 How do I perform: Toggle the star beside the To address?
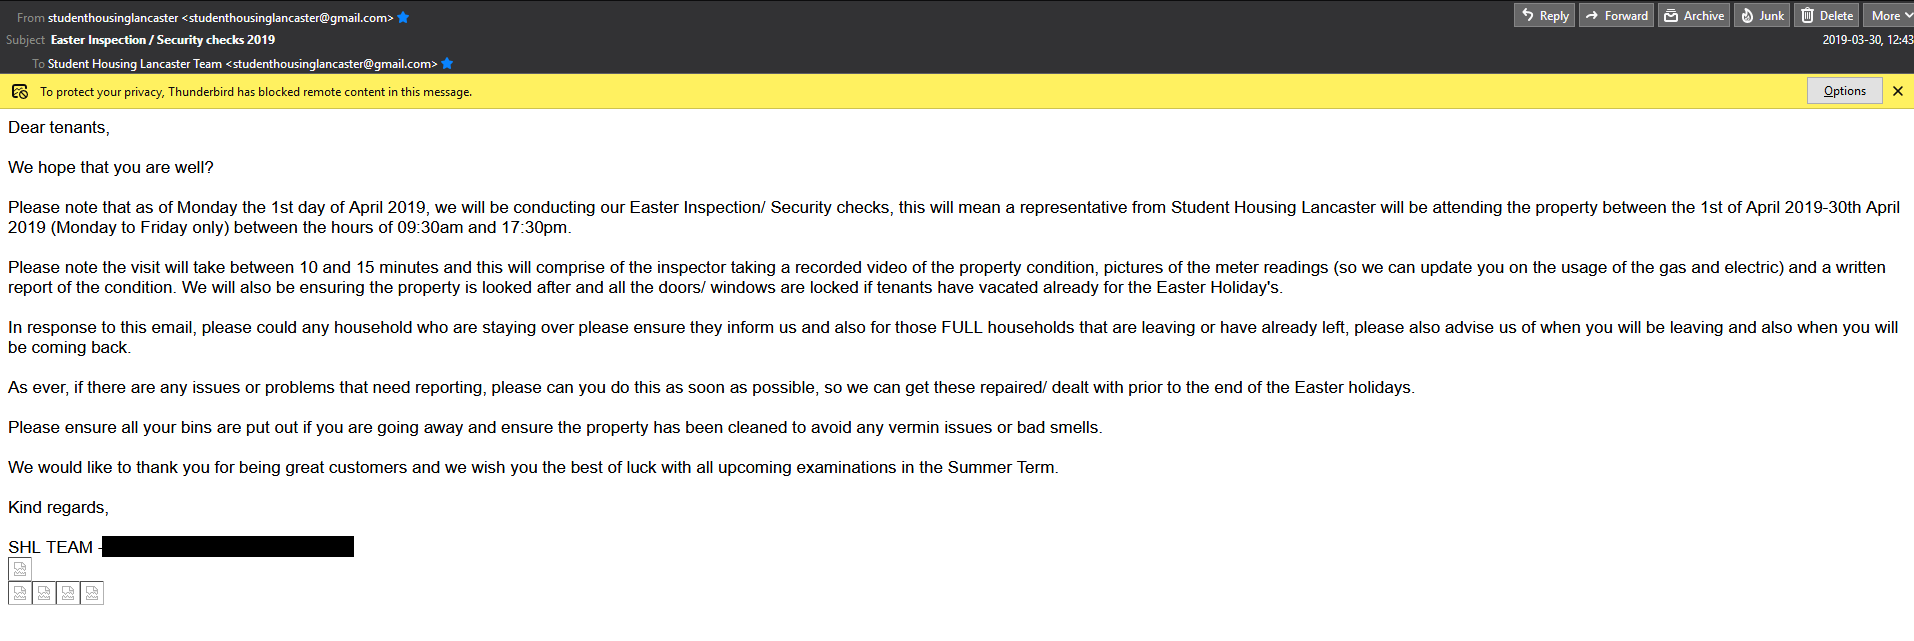(x=447, y=64)
